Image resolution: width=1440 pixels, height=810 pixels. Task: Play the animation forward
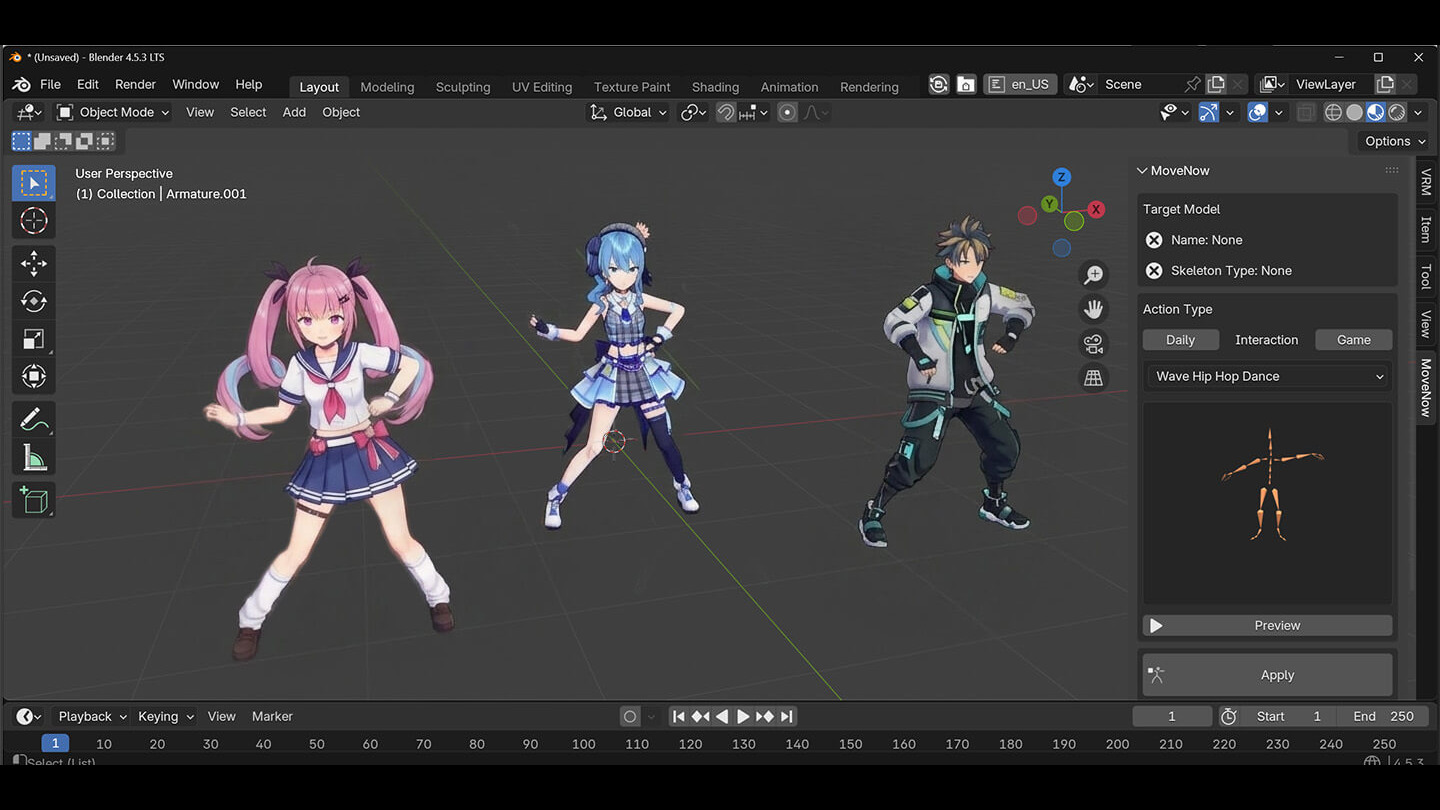coord(743,716)
